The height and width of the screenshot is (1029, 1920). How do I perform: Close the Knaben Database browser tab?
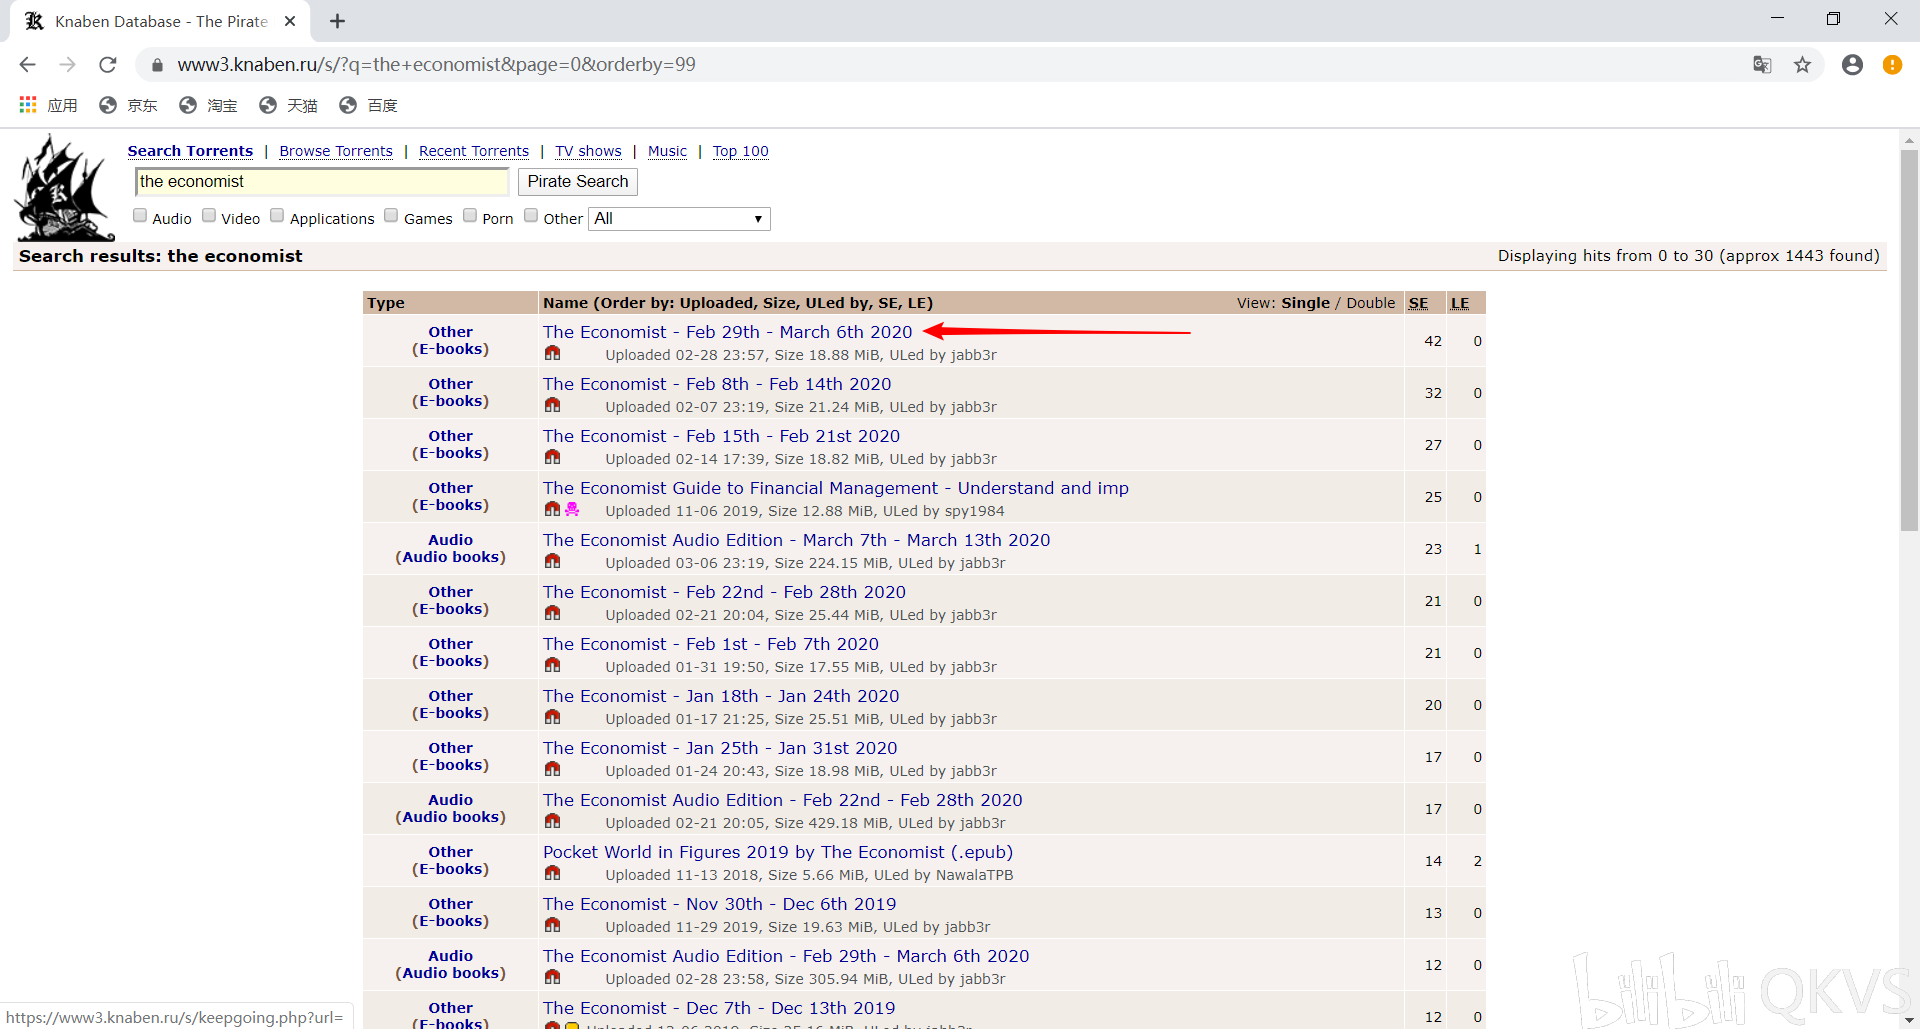290,21
